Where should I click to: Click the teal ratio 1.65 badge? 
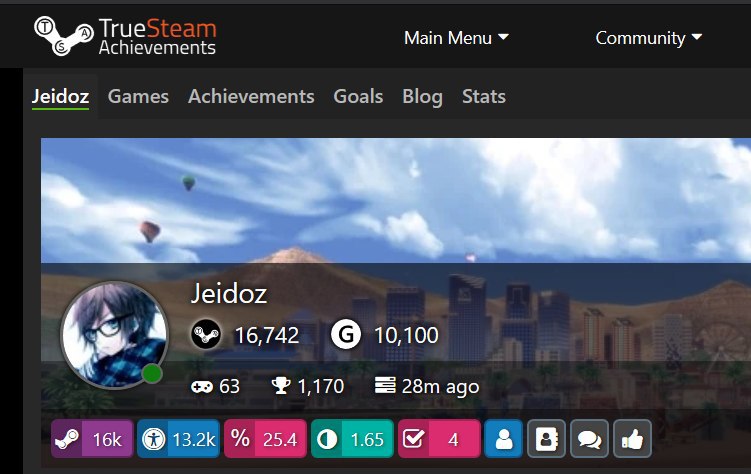point(352,439)
